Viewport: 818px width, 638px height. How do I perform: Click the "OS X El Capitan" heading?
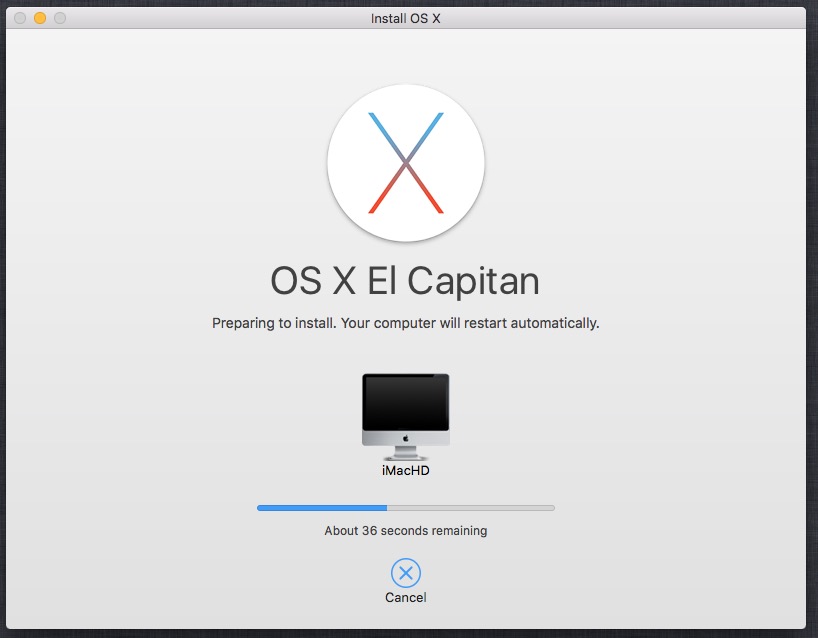point(405,282)
